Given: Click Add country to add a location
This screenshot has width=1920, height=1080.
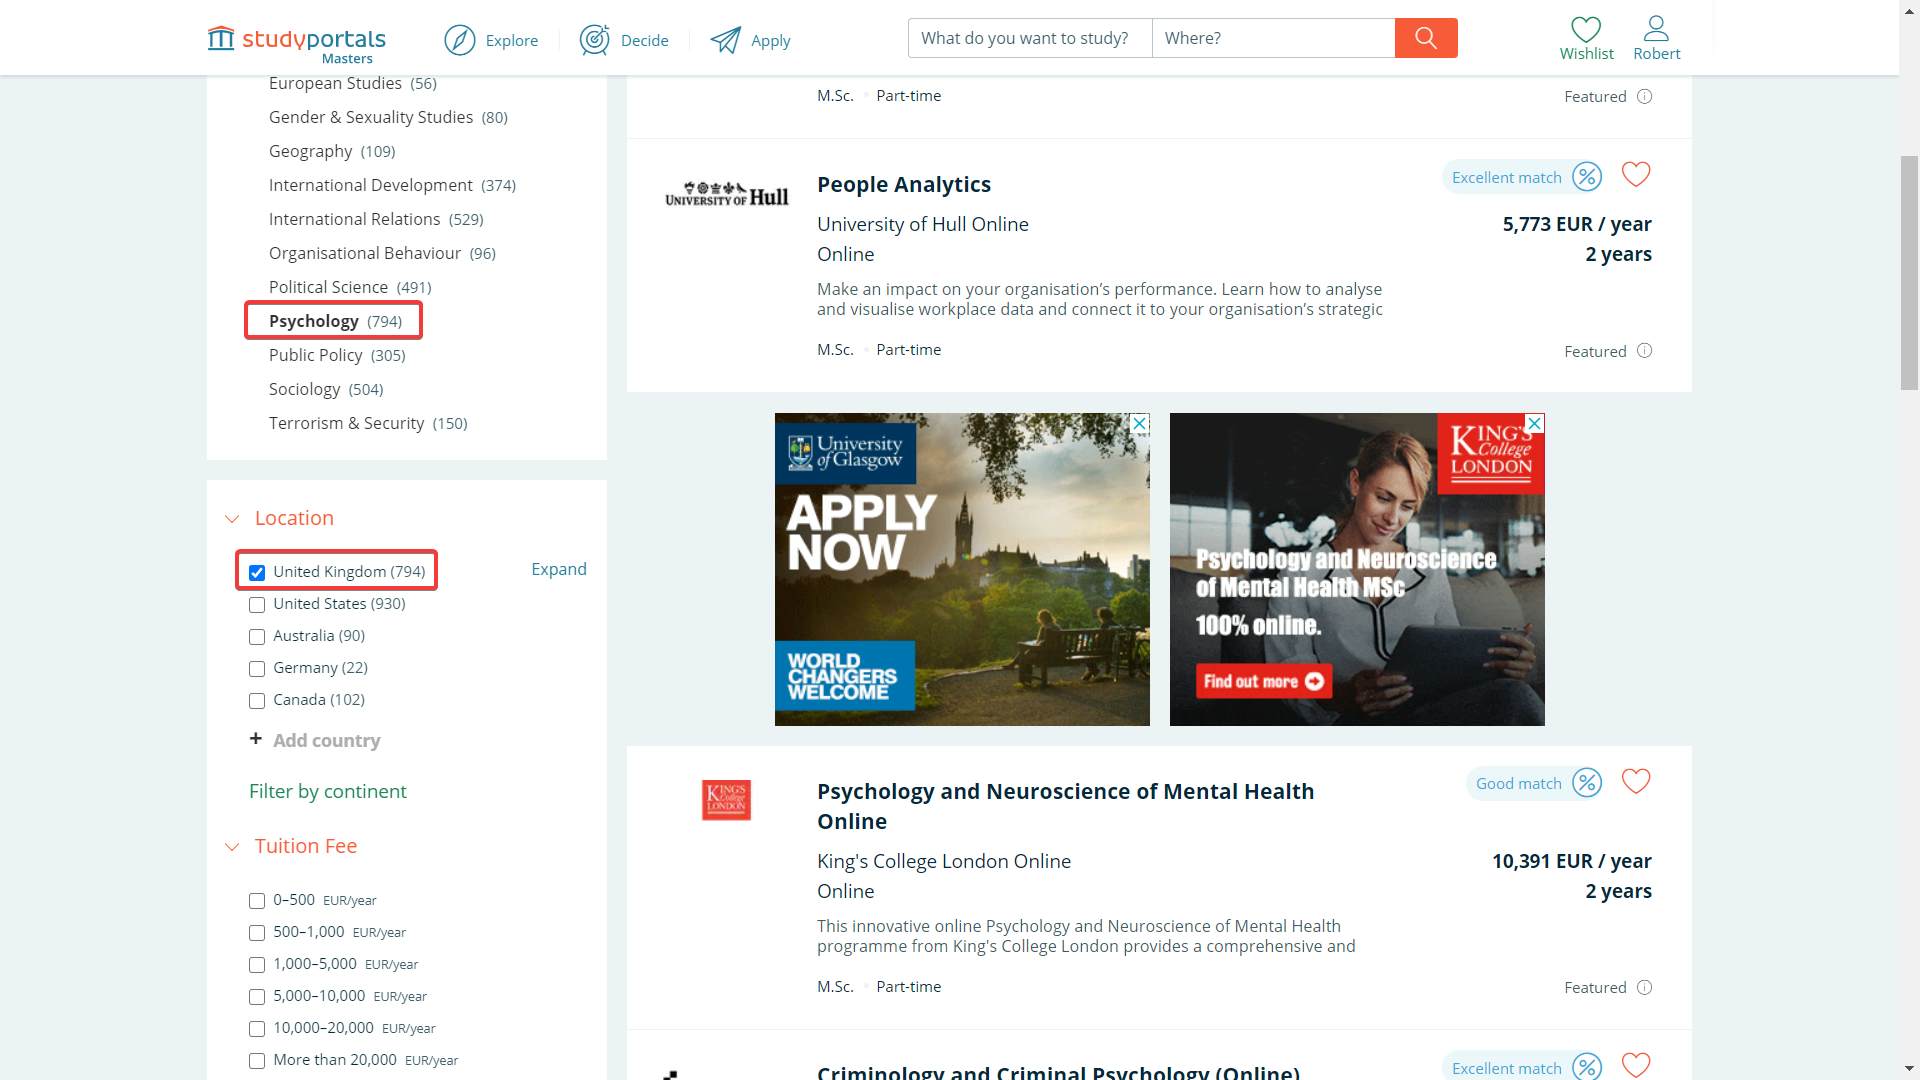Looking at the screenshot, I should coord(327,740).
